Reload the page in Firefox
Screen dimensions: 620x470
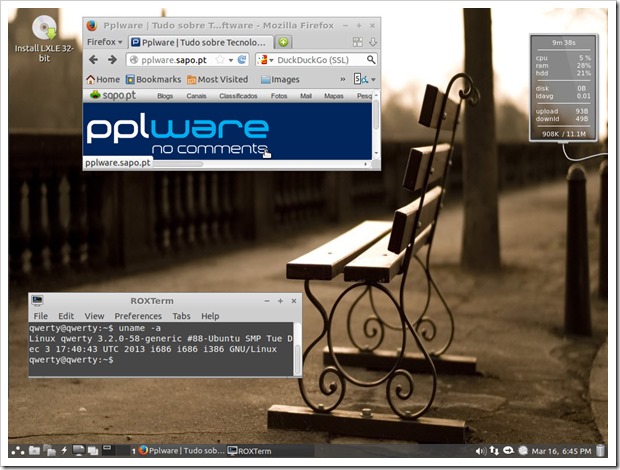pos(242,60)
